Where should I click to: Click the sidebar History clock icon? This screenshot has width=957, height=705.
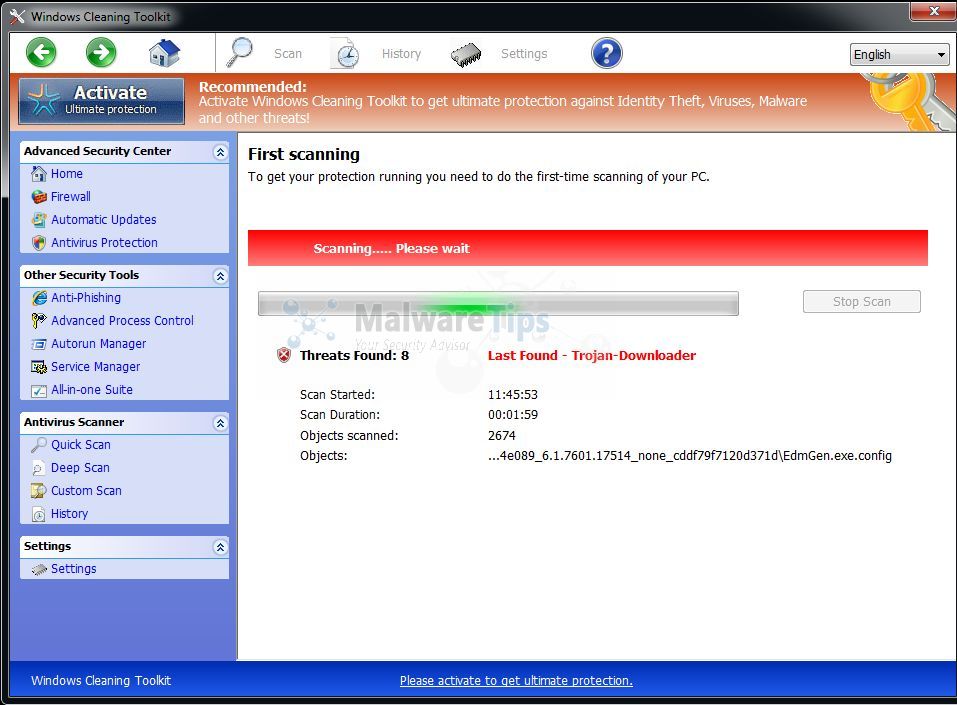coord(38,514)
